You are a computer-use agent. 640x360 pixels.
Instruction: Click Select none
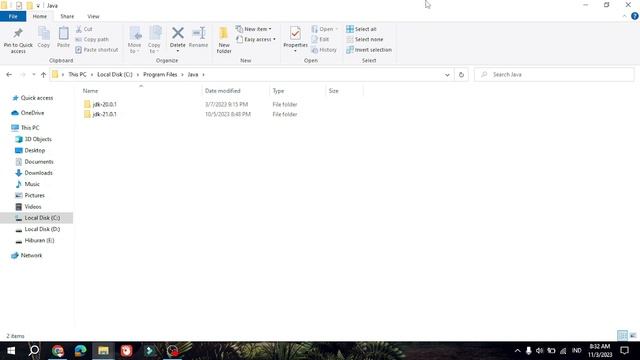click(x=364, y=40)
